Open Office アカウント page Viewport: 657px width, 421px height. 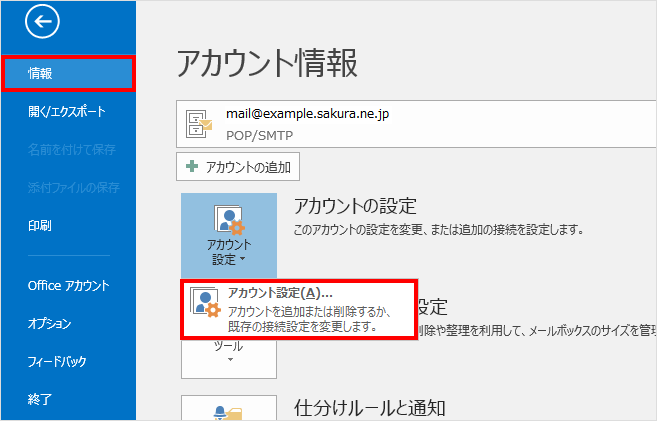(68, 285)
